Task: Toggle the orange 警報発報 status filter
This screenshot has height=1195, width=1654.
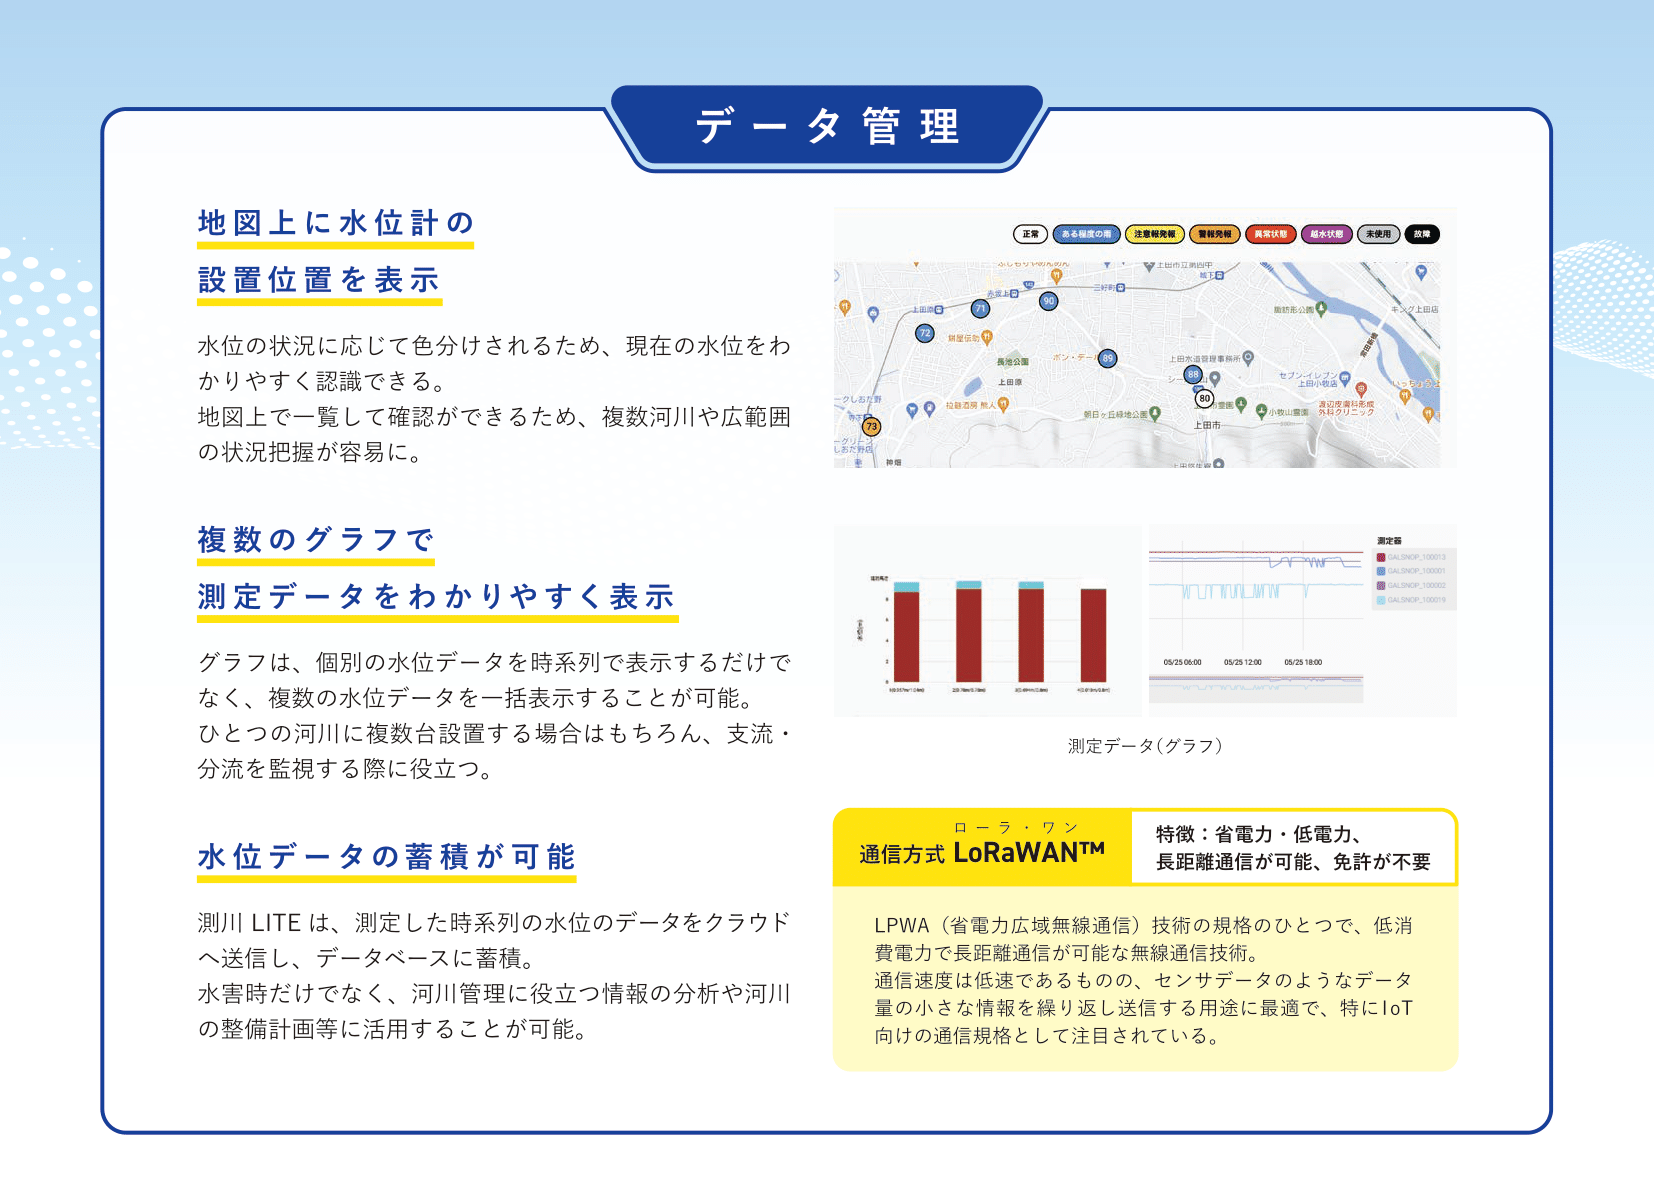Action: point(1214,234)
